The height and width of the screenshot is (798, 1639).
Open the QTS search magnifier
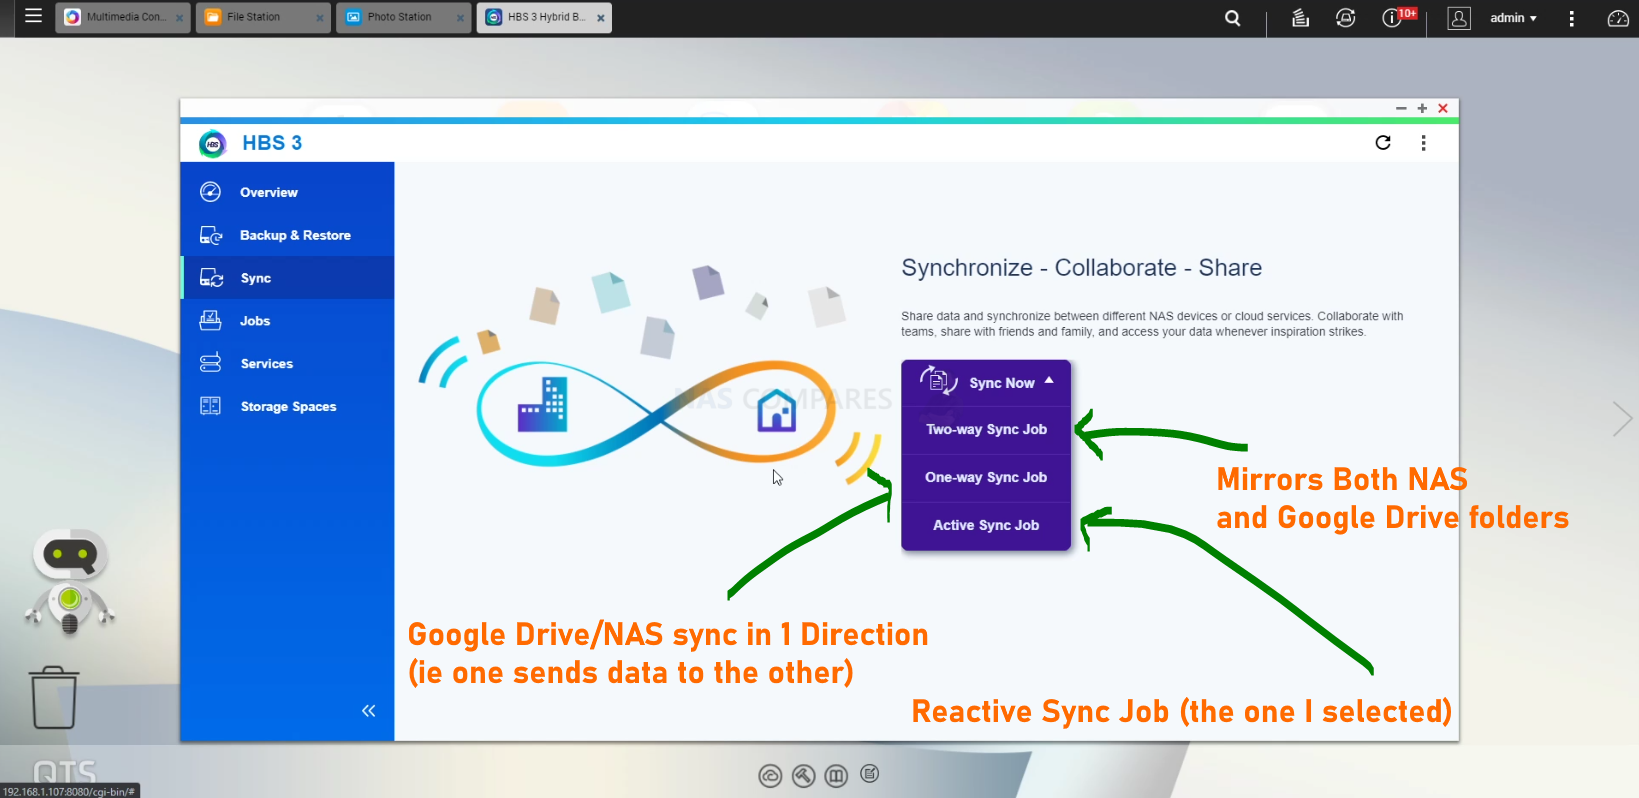click(x=1233, y=18)
